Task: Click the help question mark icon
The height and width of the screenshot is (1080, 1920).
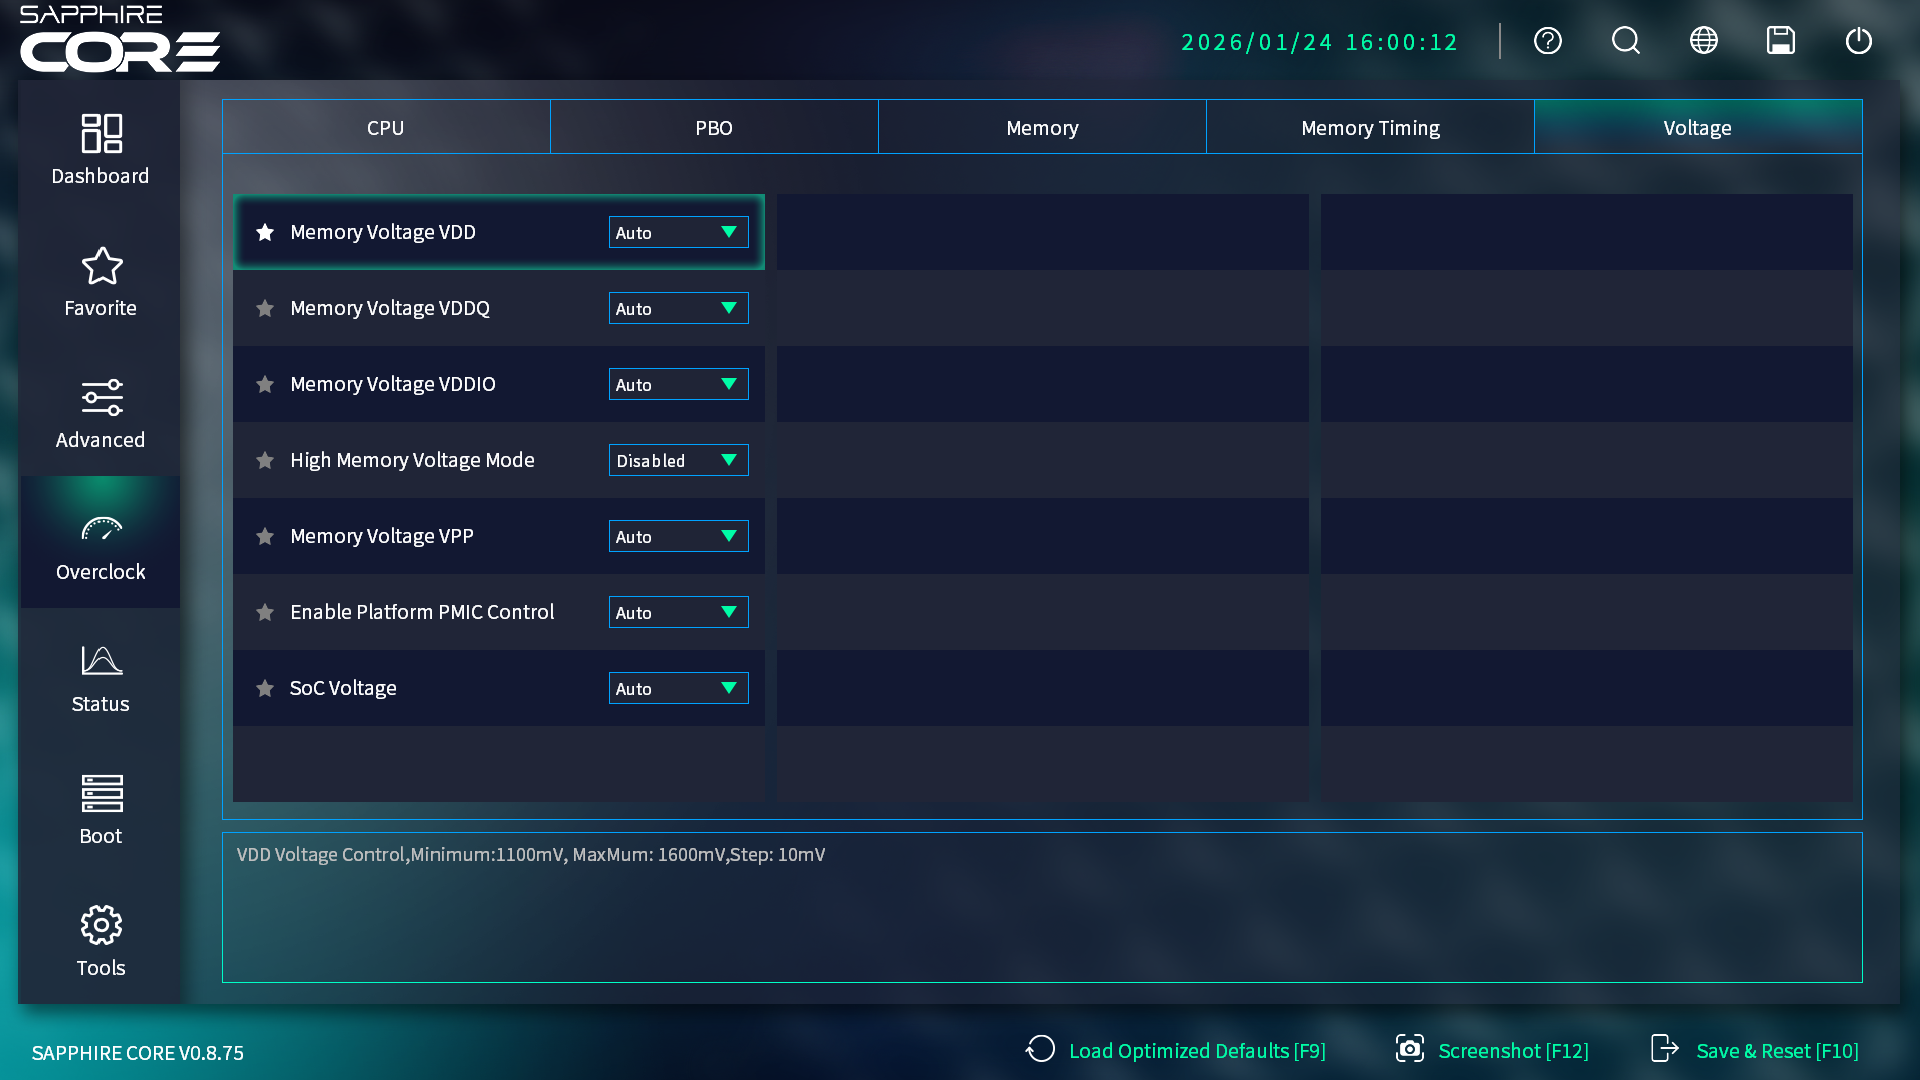Action: [x=1548, y=41]
